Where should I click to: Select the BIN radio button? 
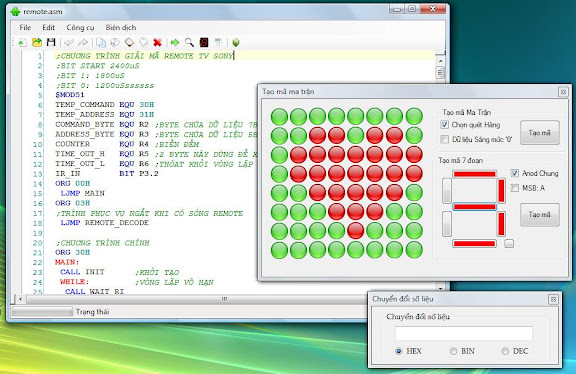click(454, 351)
